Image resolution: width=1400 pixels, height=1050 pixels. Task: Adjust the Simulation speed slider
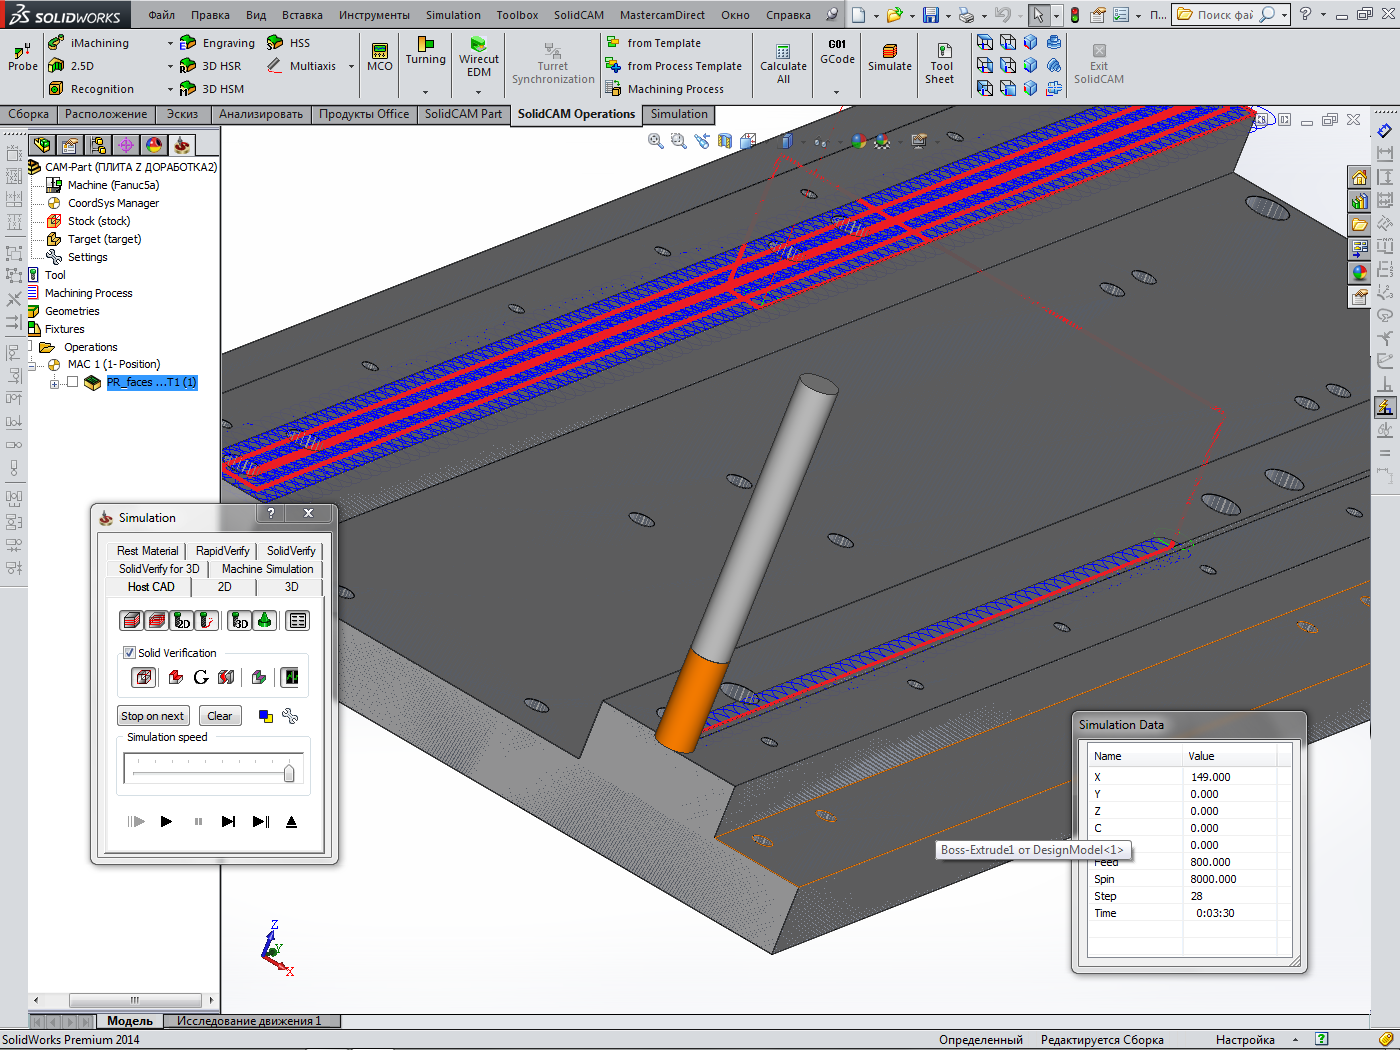tap(289, 773)
